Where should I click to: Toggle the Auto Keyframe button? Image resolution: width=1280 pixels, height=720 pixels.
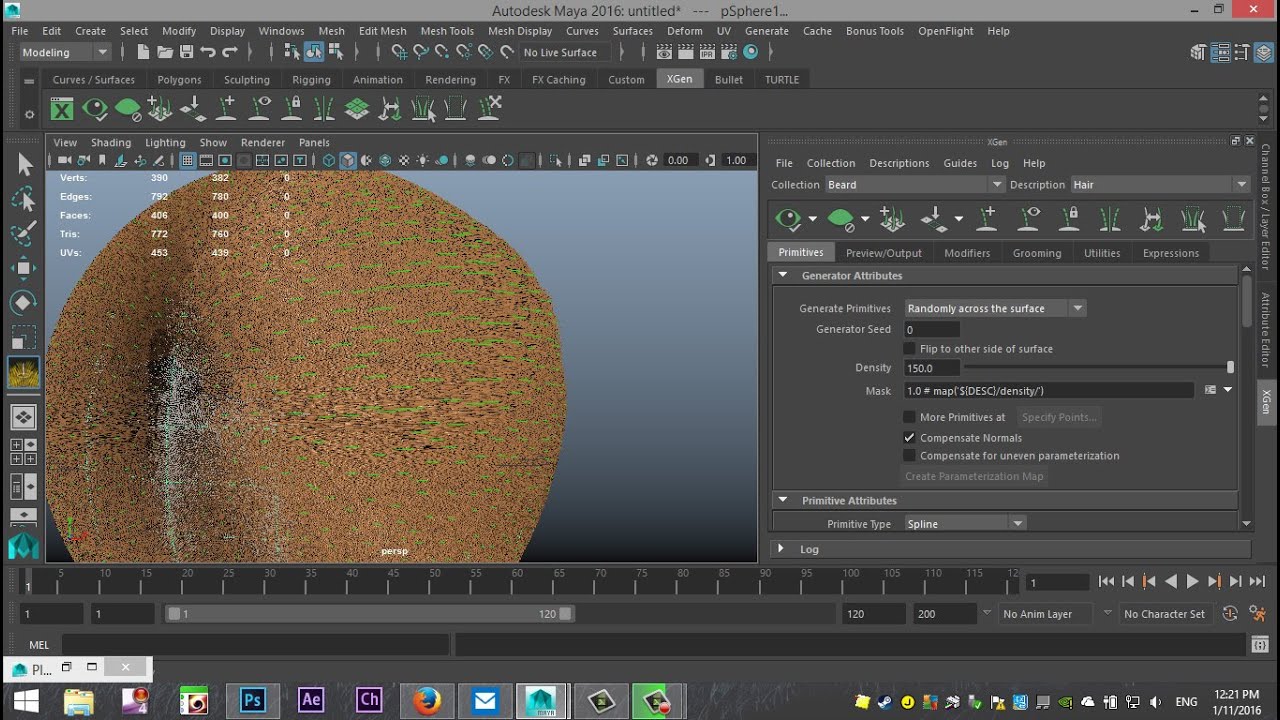pyautogui.click(x=1230, y=614)
